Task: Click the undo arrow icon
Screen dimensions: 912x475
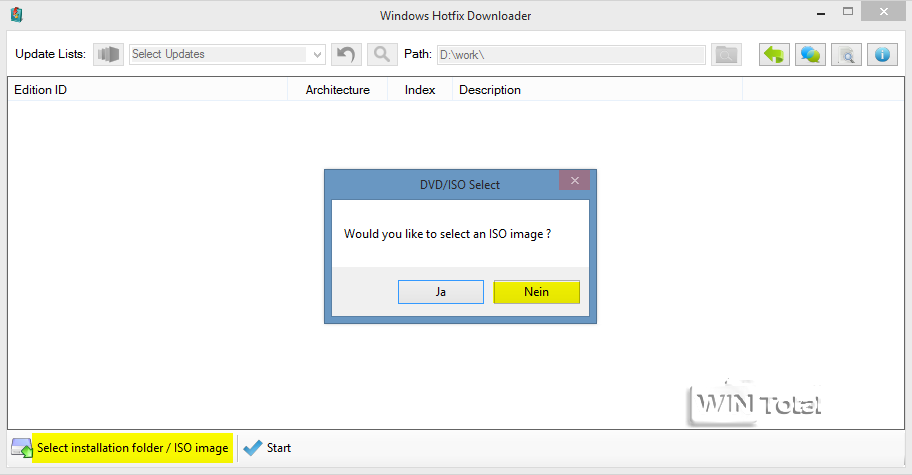Action: [346, 55]
